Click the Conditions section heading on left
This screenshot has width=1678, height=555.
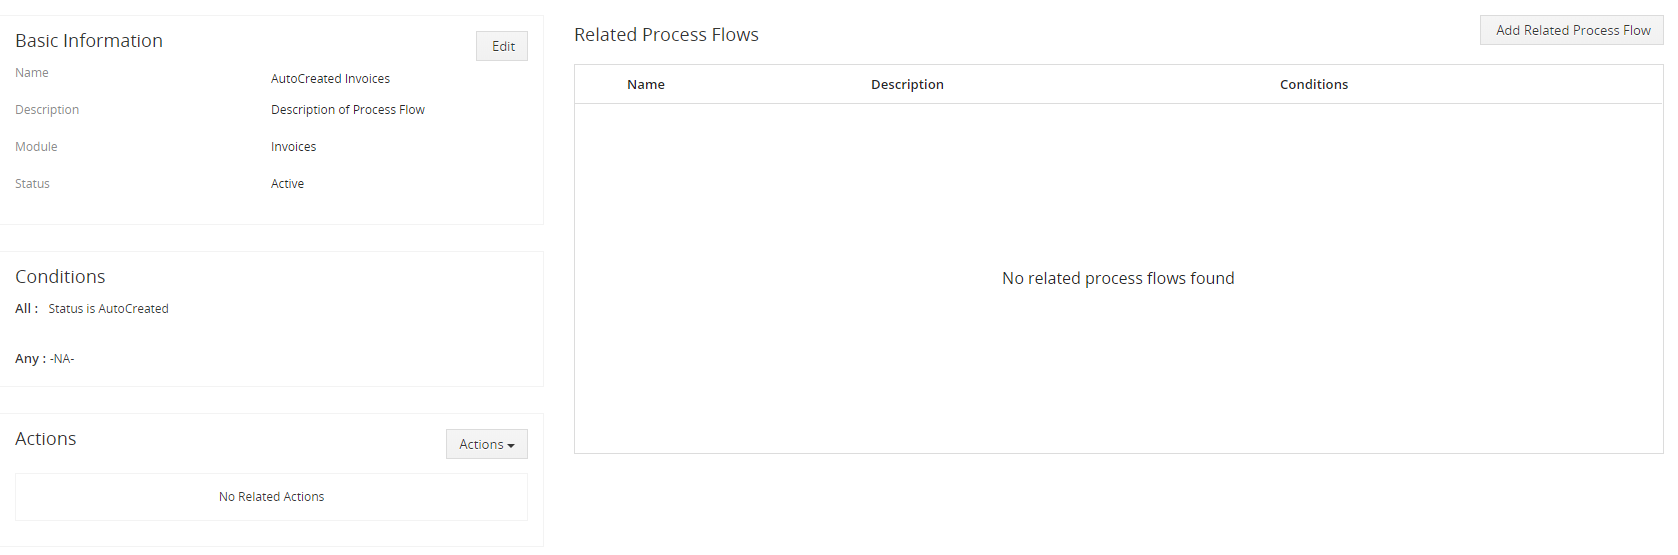tap(60, 277)
